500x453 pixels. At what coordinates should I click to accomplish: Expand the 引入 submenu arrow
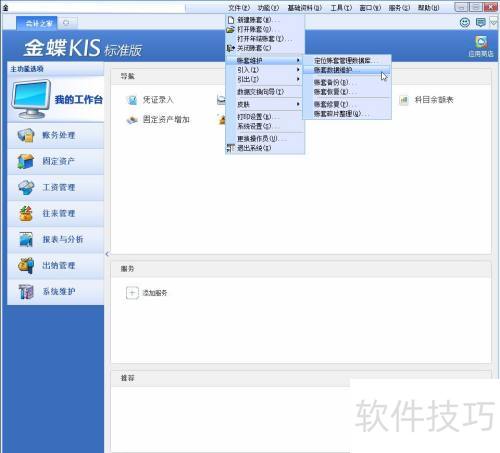pos(298,70)
